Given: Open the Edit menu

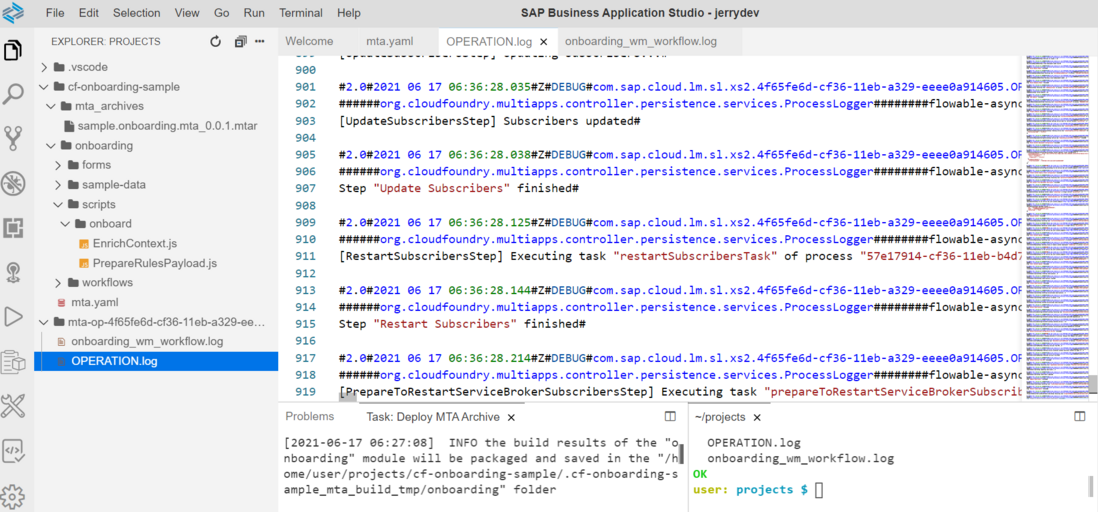Looking at the screenshot, I should pos(88,13).
